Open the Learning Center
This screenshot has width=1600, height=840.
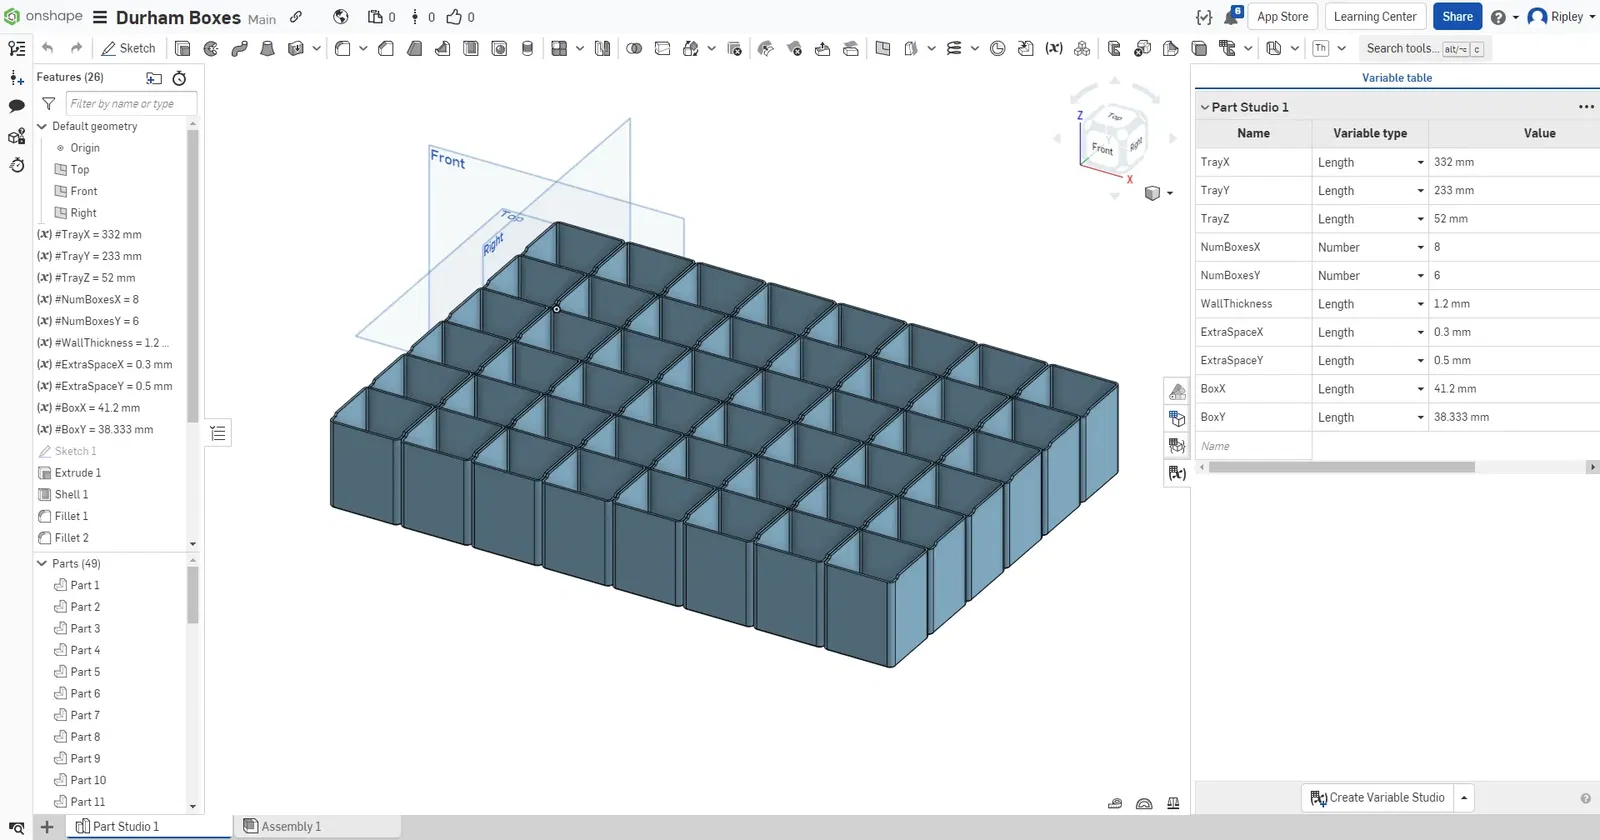1375,16
